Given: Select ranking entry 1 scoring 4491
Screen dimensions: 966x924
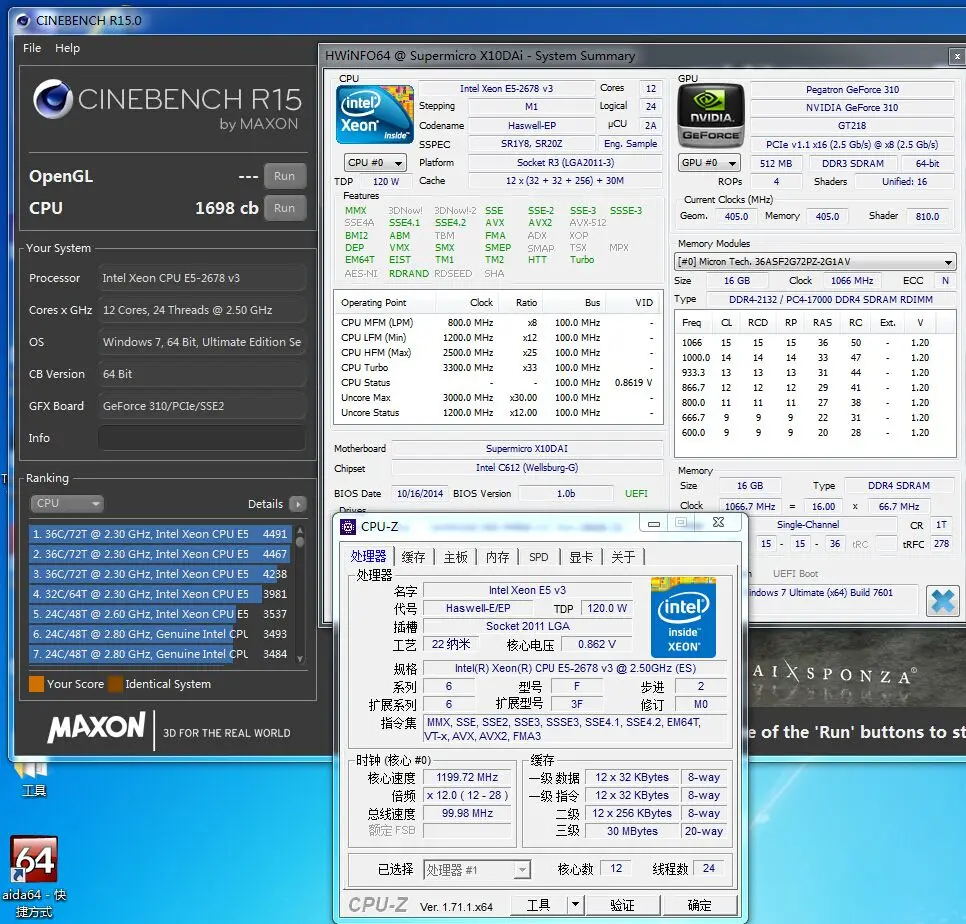Looking at the screenshot, I should (159, 534).
